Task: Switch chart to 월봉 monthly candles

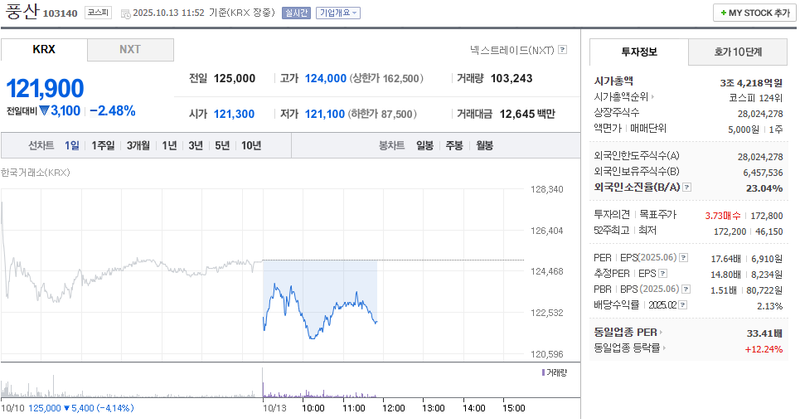Action: tap(484, 146)
